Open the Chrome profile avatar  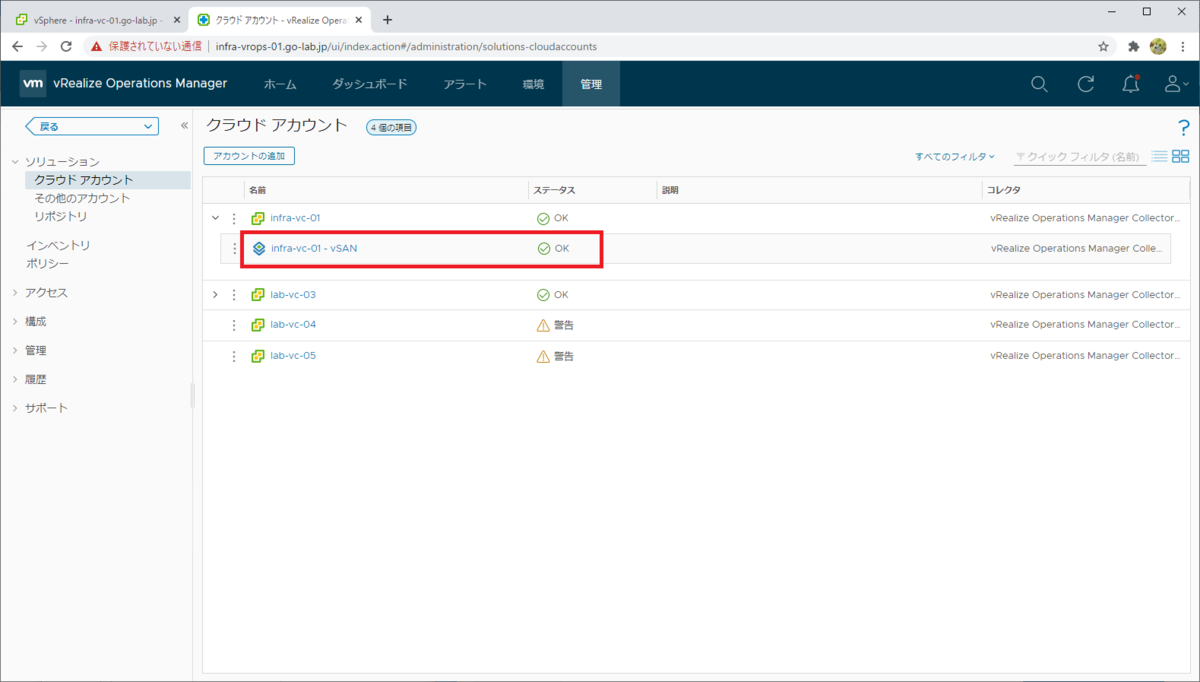[1158, 46]
